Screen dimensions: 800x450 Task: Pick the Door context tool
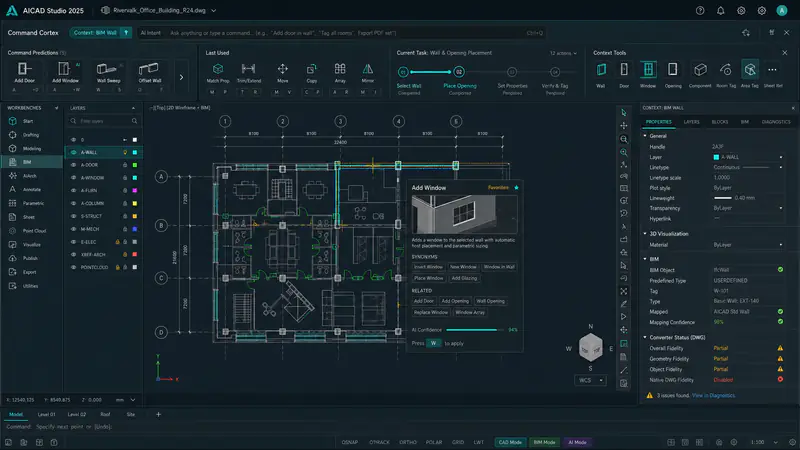click(624, 74)
